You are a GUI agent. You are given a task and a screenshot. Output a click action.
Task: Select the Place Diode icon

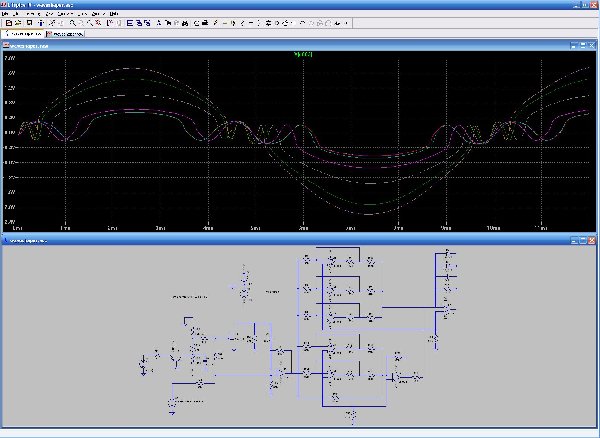(x=268, y=23)
